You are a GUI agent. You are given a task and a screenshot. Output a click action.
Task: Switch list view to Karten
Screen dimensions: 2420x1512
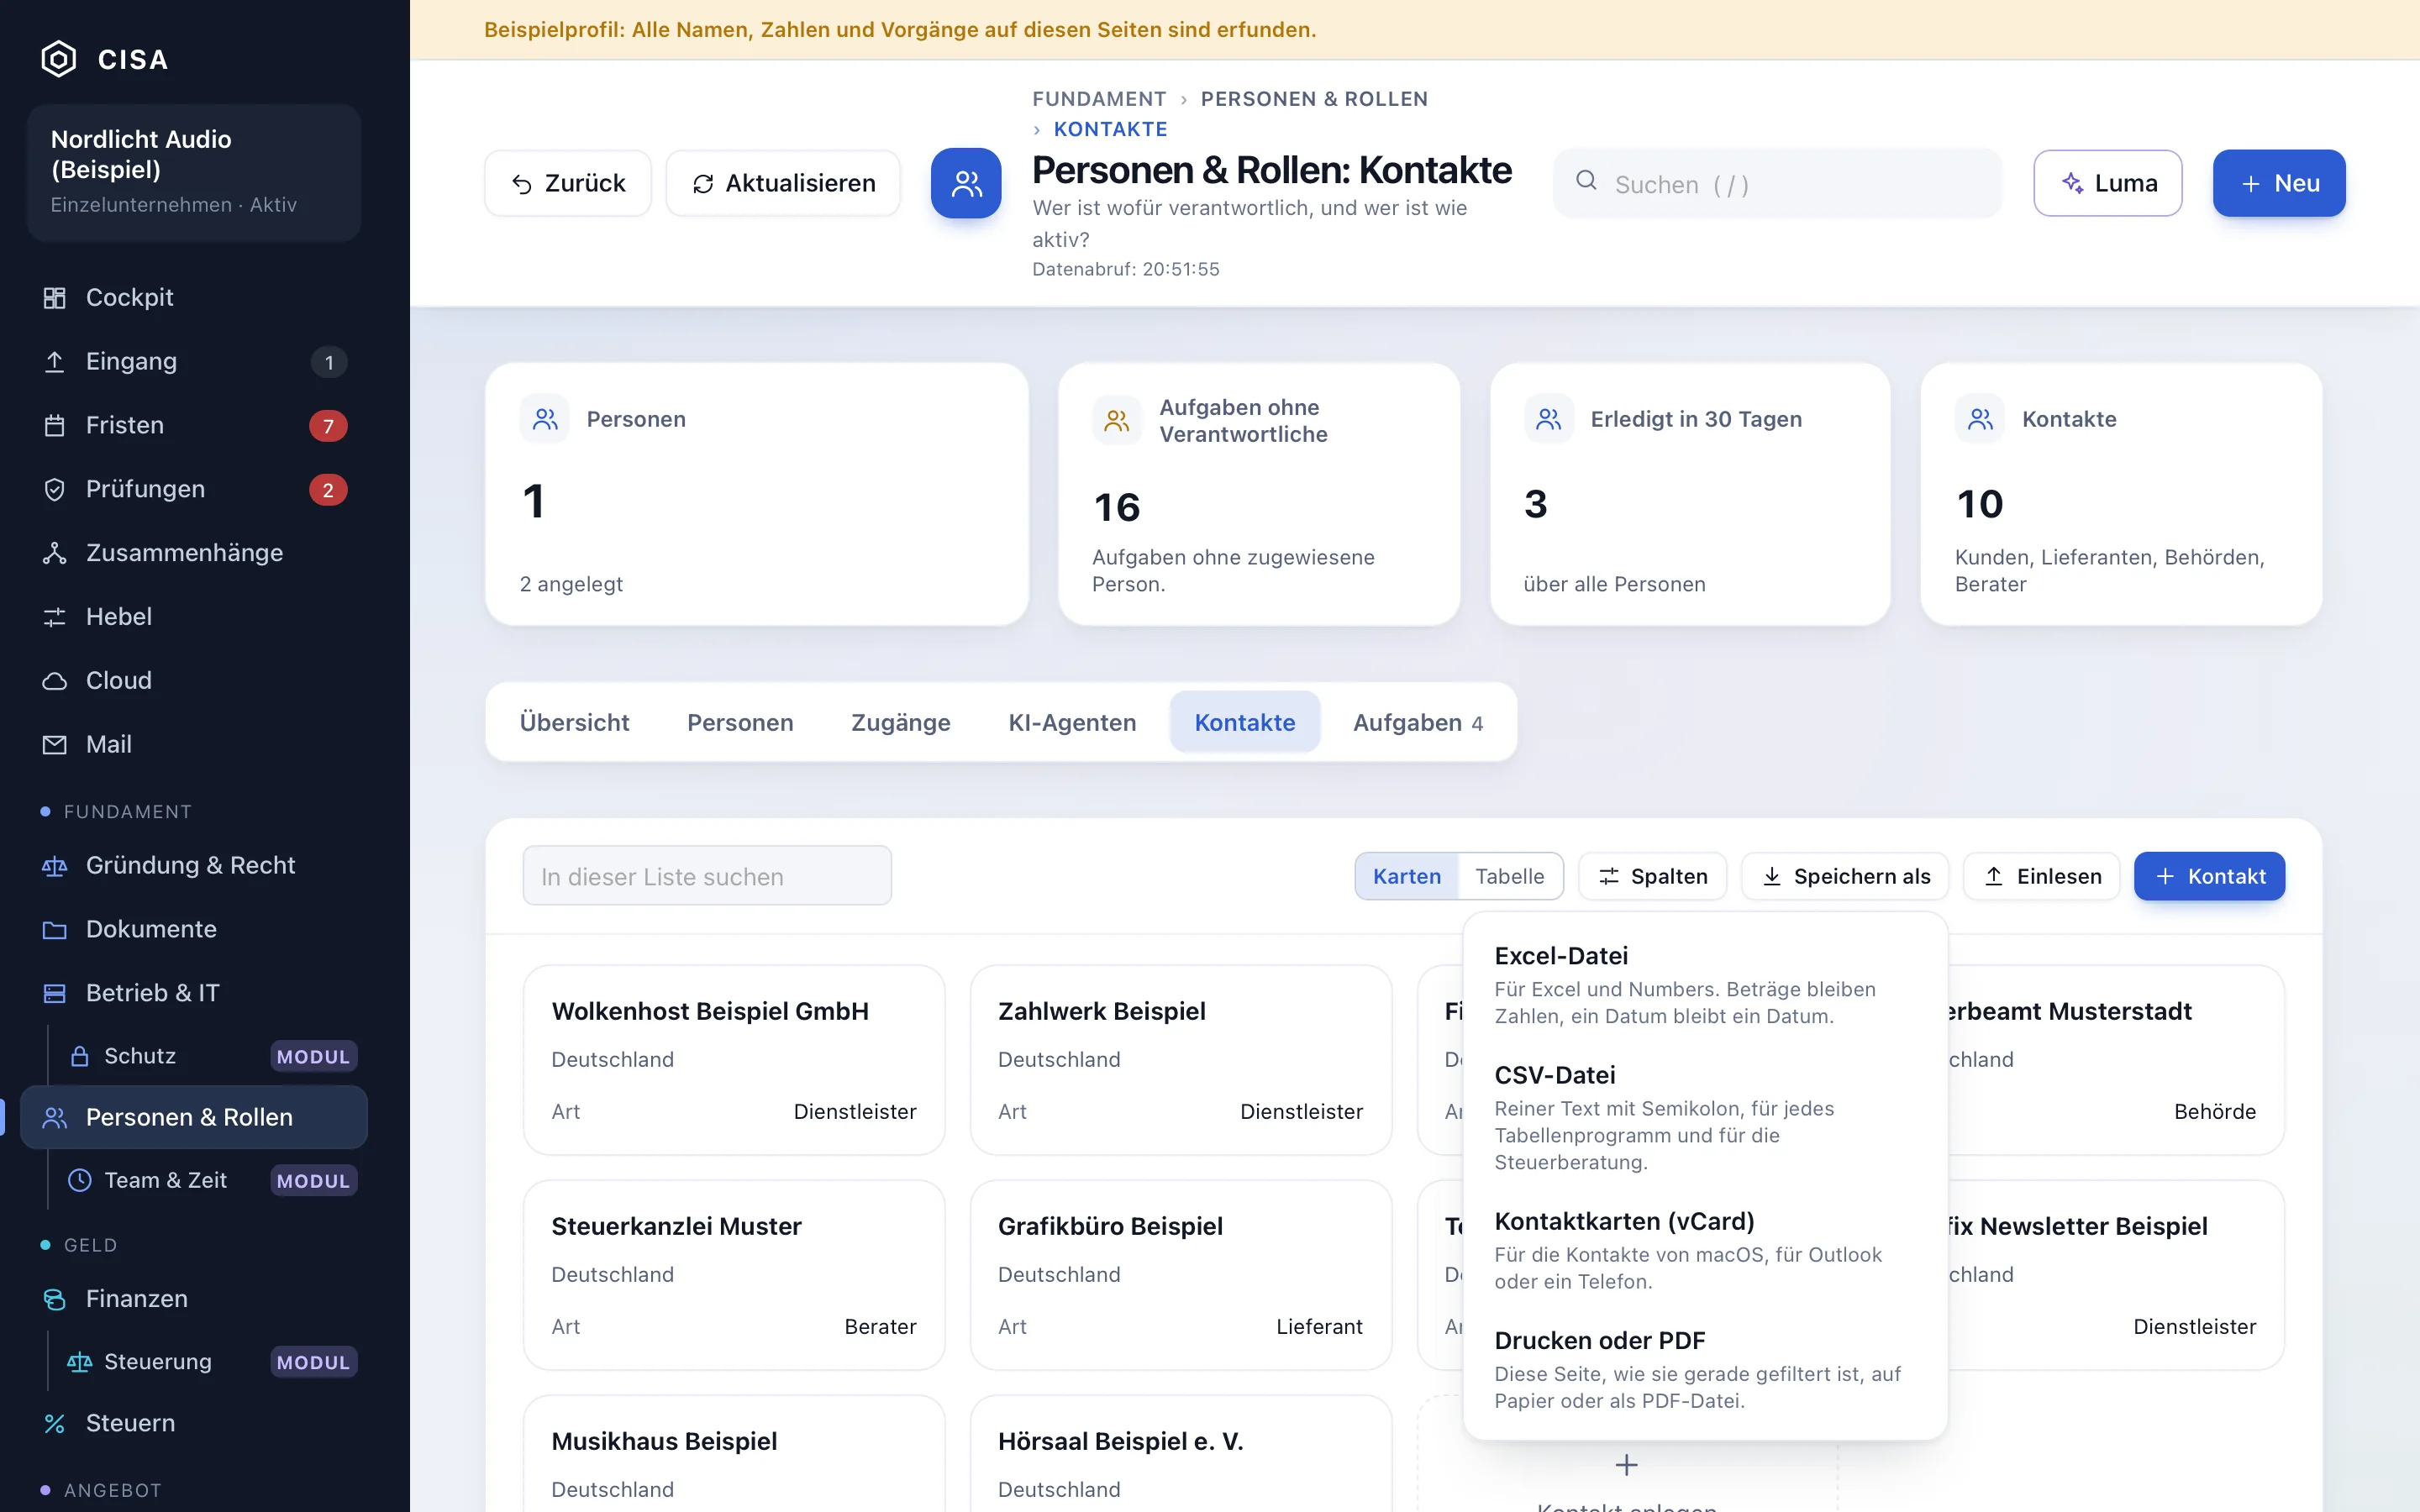[1407, 876]
